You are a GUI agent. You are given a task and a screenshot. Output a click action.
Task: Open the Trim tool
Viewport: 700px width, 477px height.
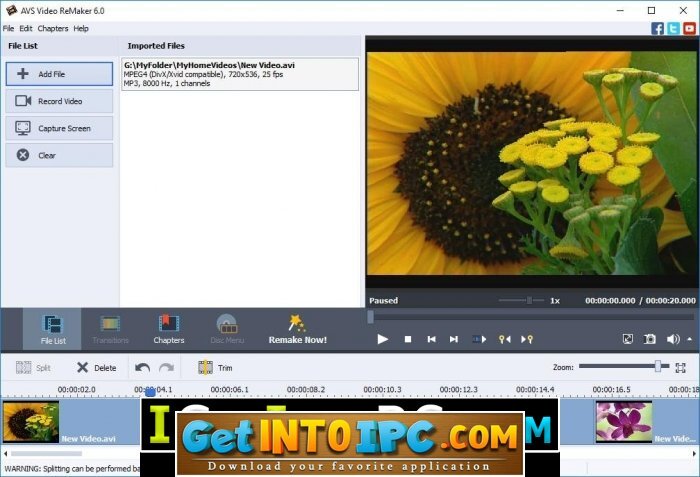(x=216, y=368)
